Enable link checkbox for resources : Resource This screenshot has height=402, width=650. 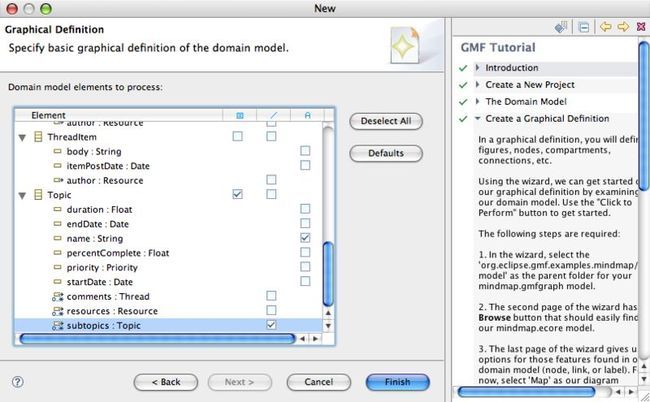pyautogui.click(x=271, y=310)
